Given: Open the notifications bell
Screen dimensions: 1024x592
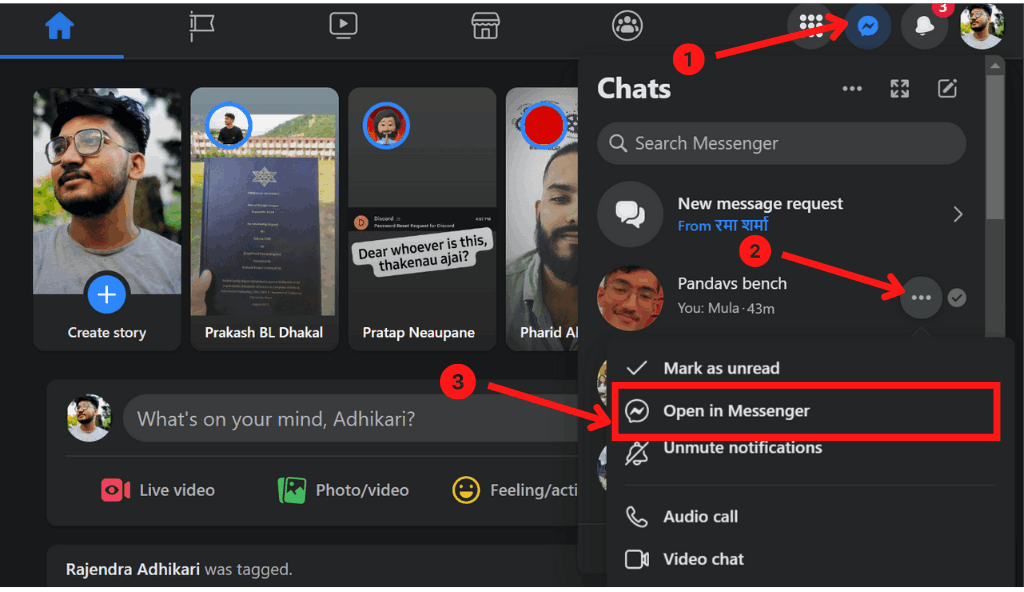Looking at the screenshot, I should tap(924, 26).
